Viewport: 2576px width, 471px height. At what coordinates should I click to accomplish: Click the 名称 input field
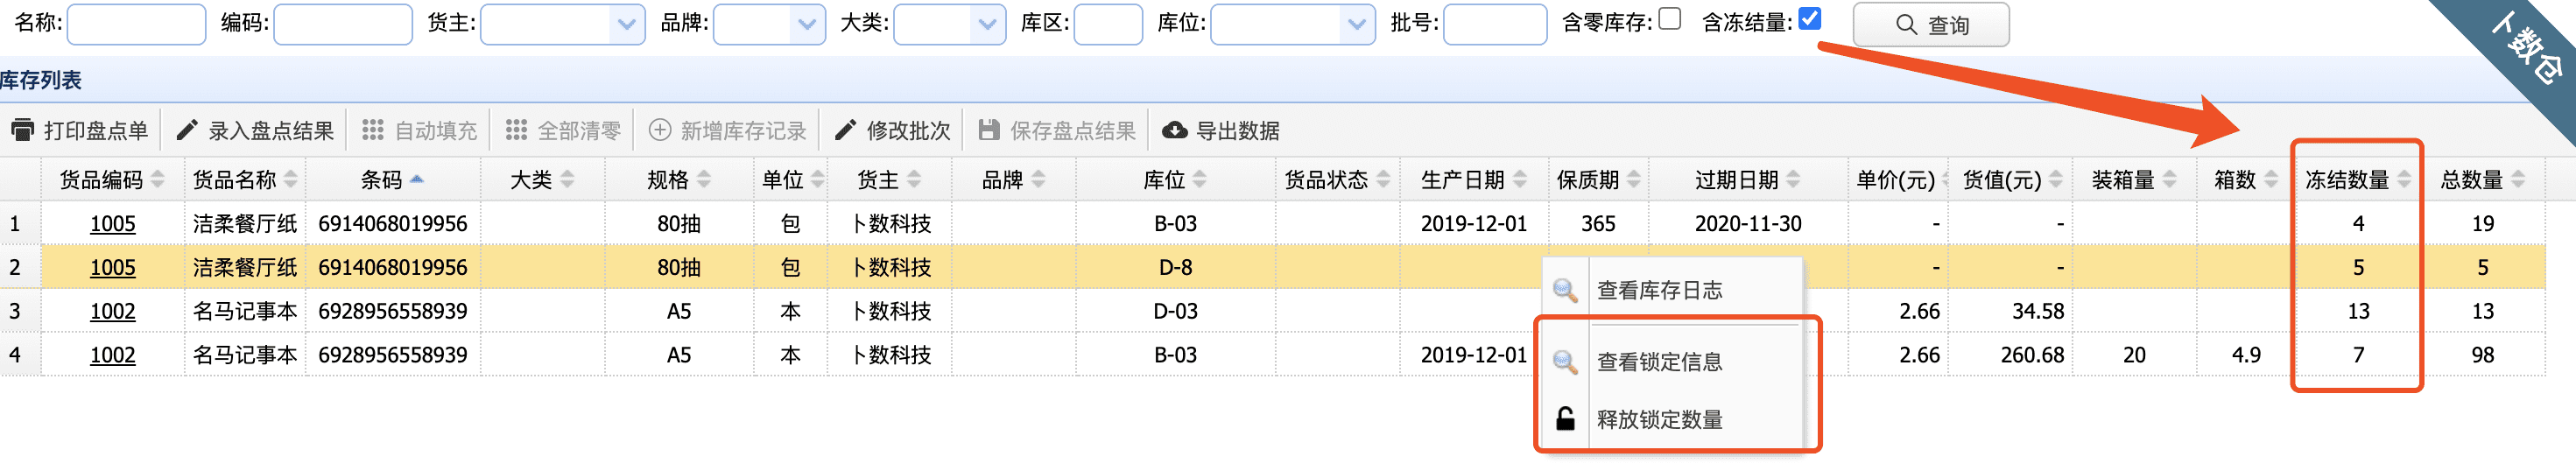[136, 24]
